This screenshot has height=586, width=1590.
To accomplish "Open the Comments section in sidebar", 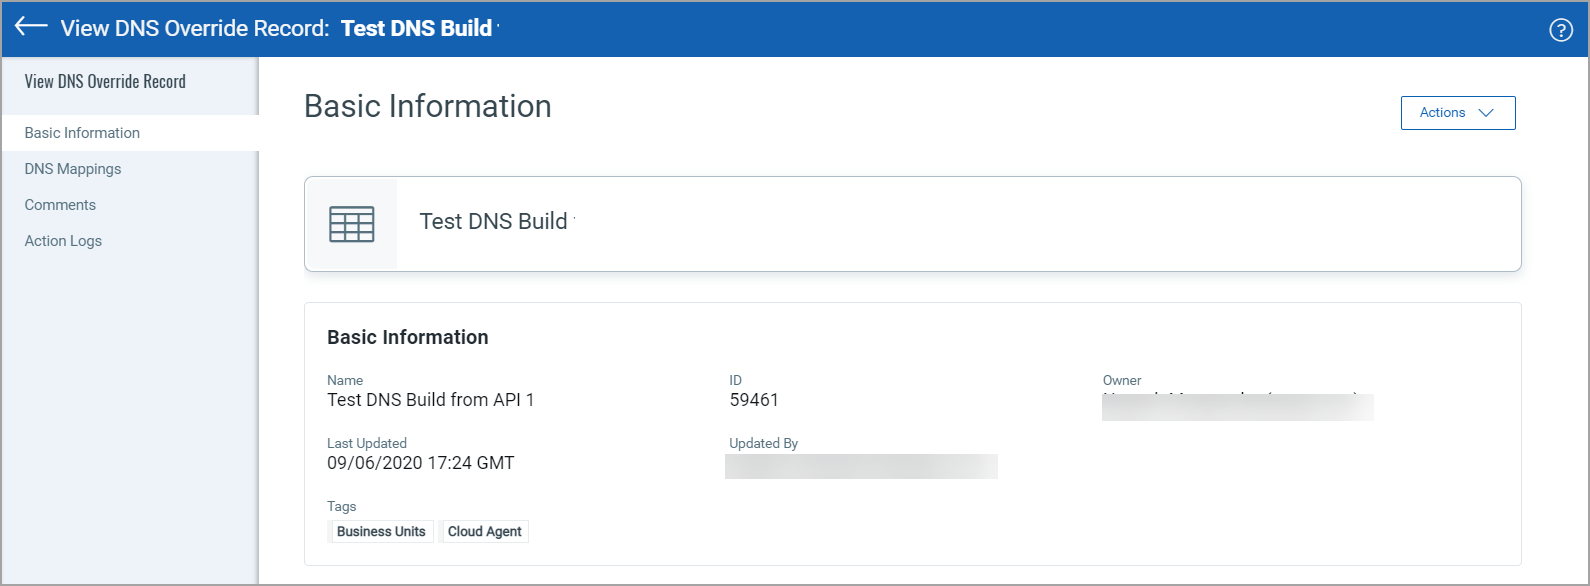I will (60, 205).
